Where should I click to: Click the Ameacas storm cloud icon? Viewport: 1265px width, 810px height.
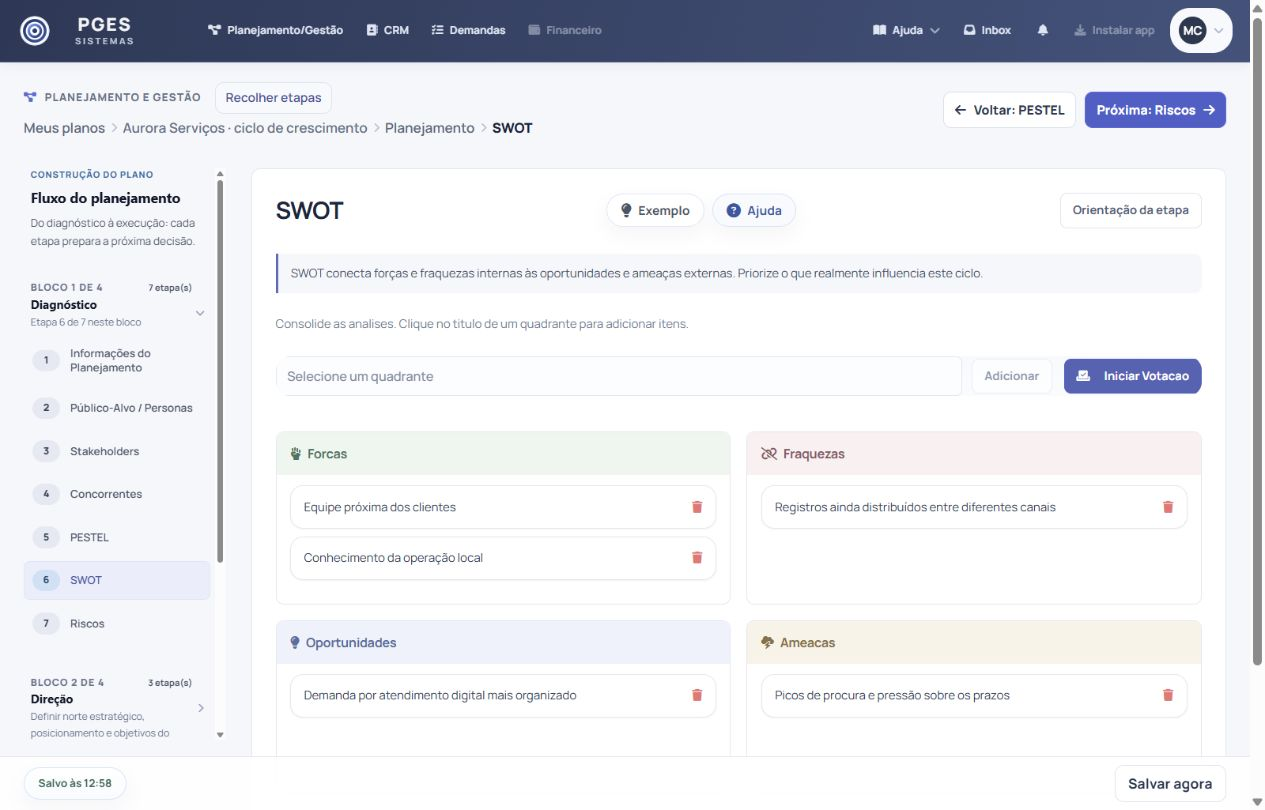[768, 643]
